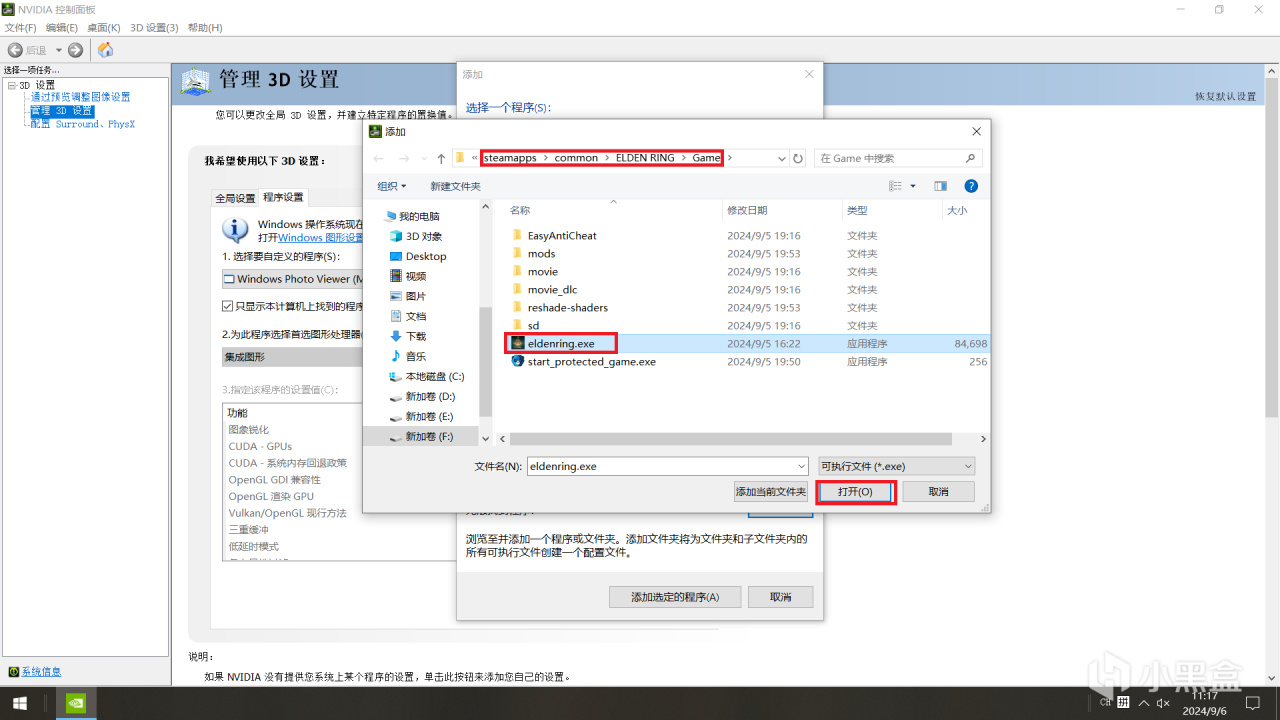This screenshot has width=1280, height=720.
Task: Open the 系统信息 link
Action: [41, 672]
